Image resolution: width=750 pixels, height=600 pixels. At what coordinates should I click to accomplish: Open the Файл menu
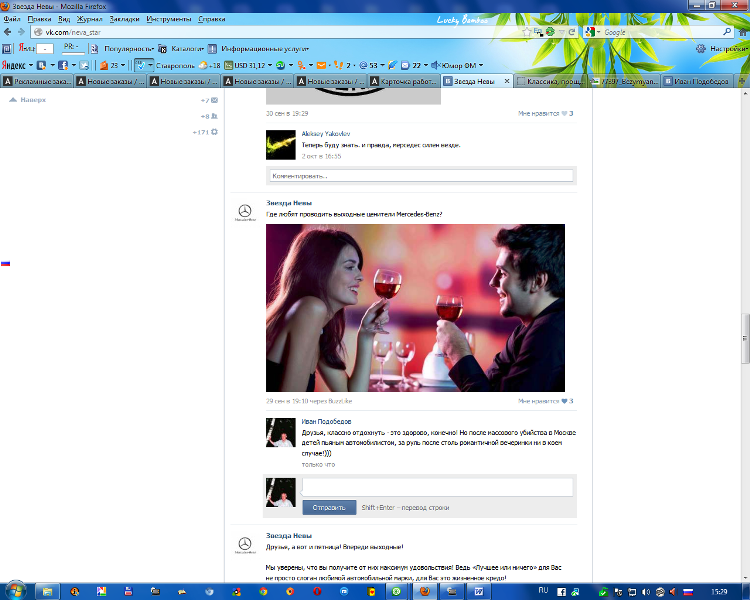(x=12, y=19)
